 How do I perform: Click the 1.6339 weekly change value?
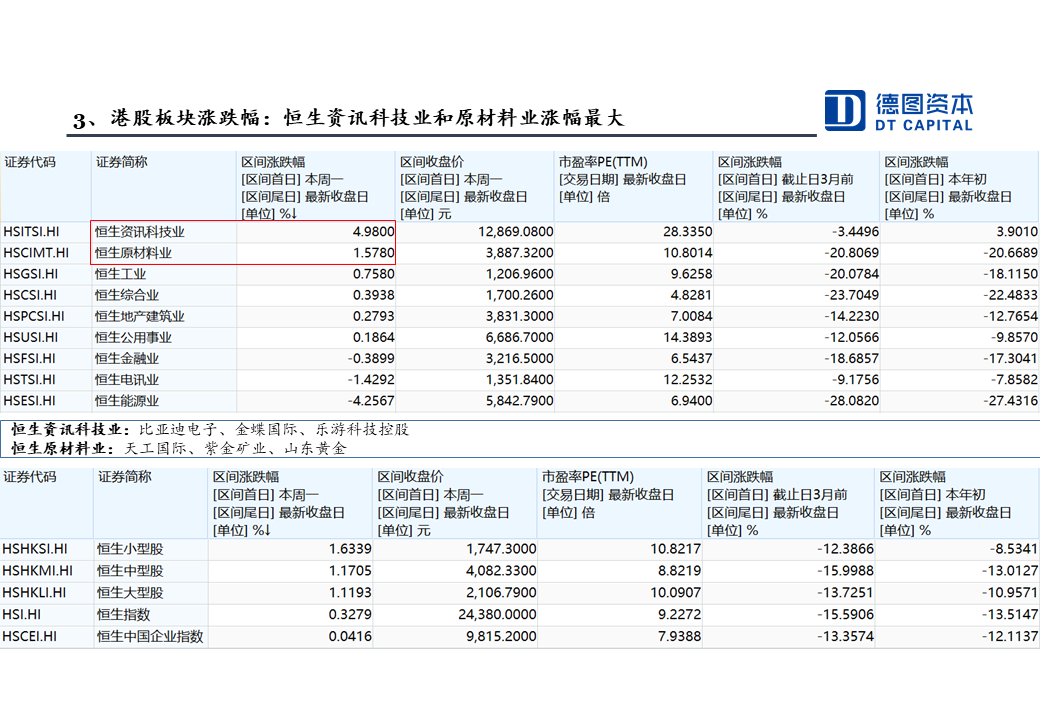(x=350, y=550)
